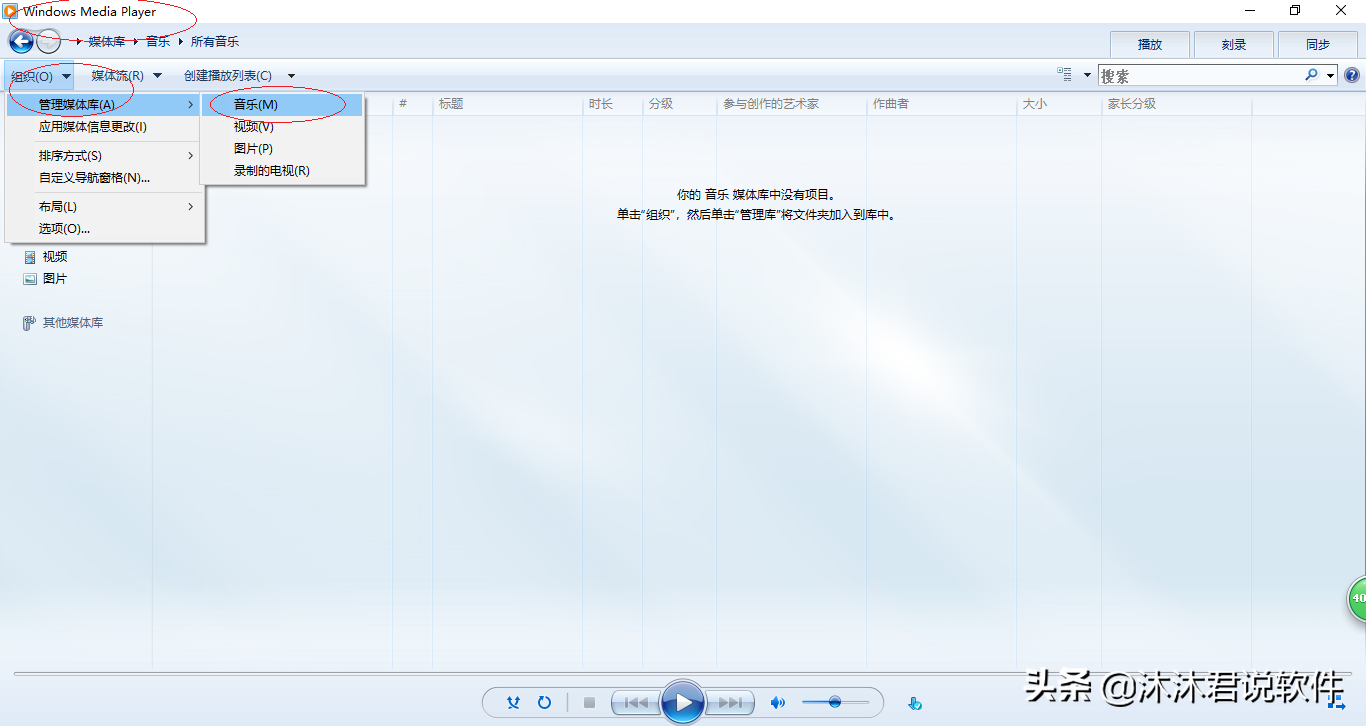Sort by the 时长 column header
Viewport: 1366px width, 726px height.
[612, 104]
